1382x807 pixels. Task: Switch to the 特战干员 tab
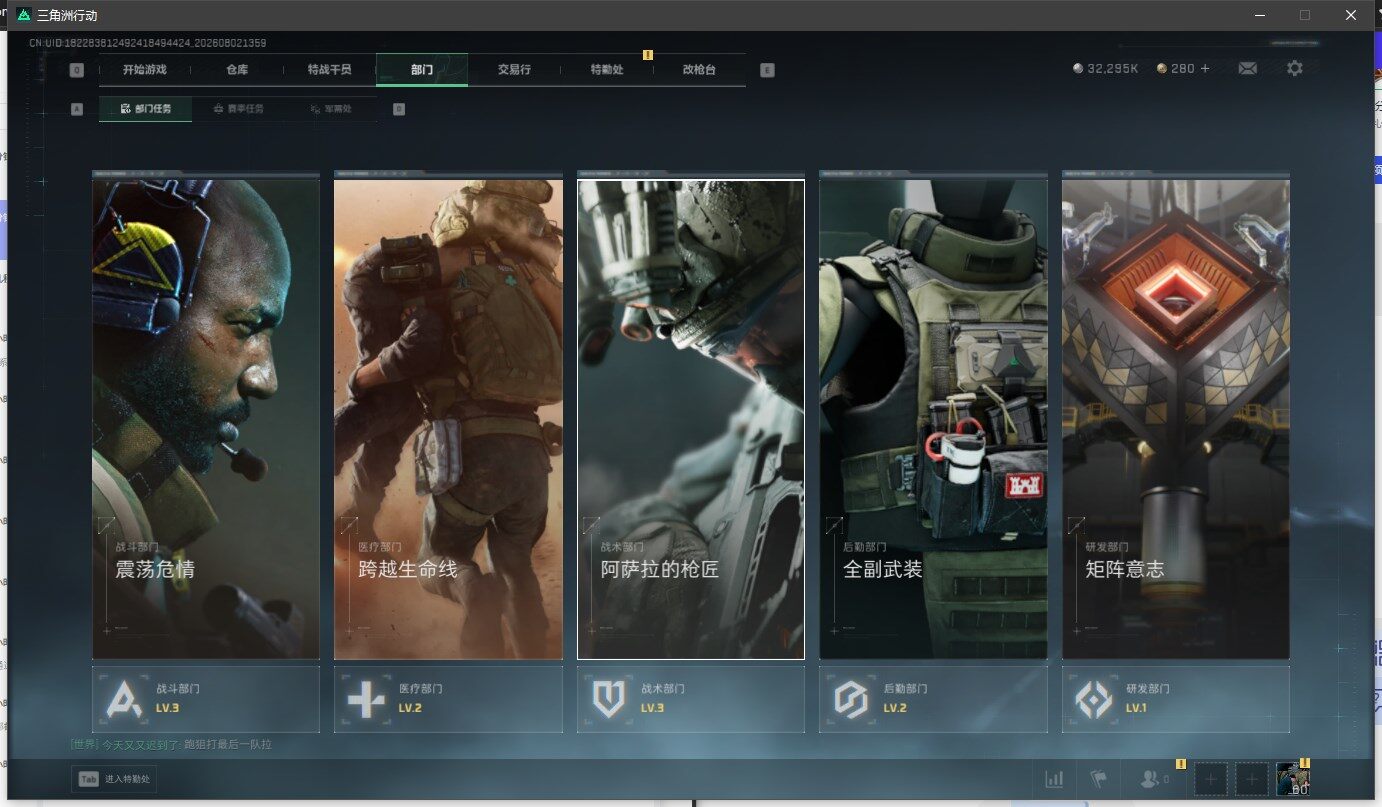pos(329,70)
